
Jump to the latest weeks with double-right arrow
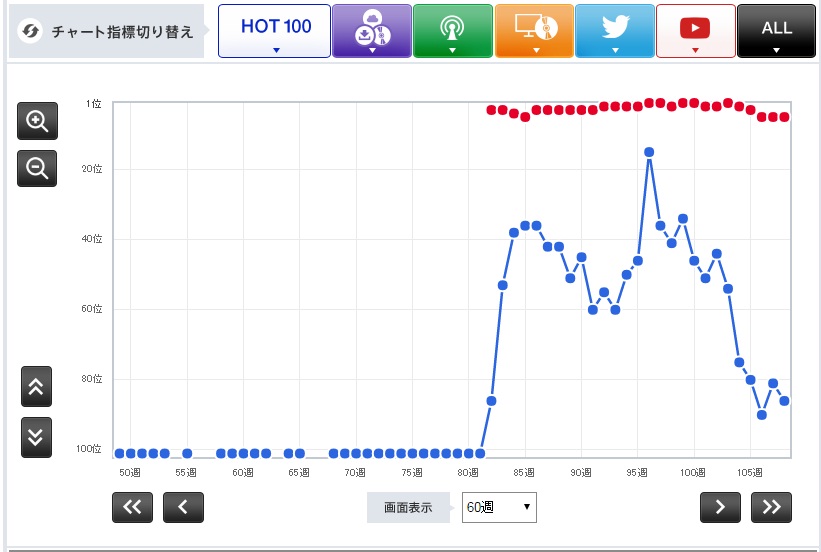pos(771,506)
